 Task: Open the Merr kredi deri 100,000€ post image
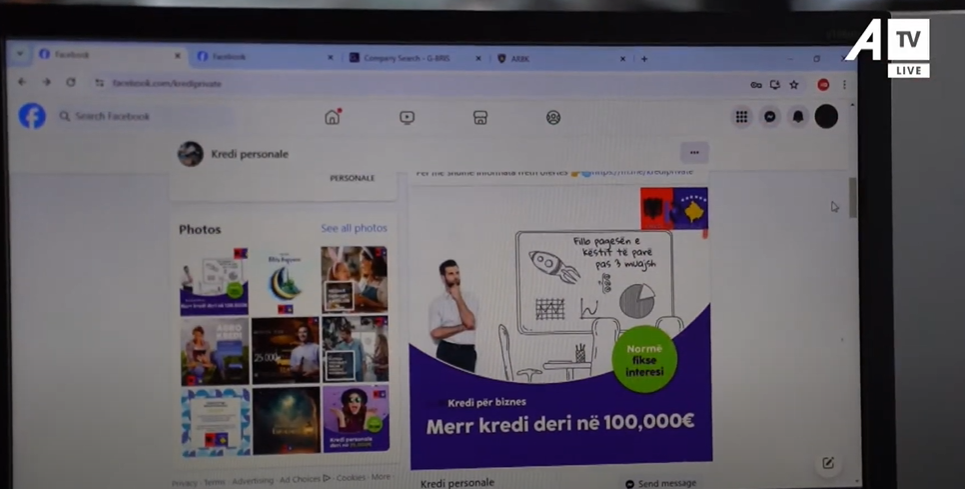[561, 328]
